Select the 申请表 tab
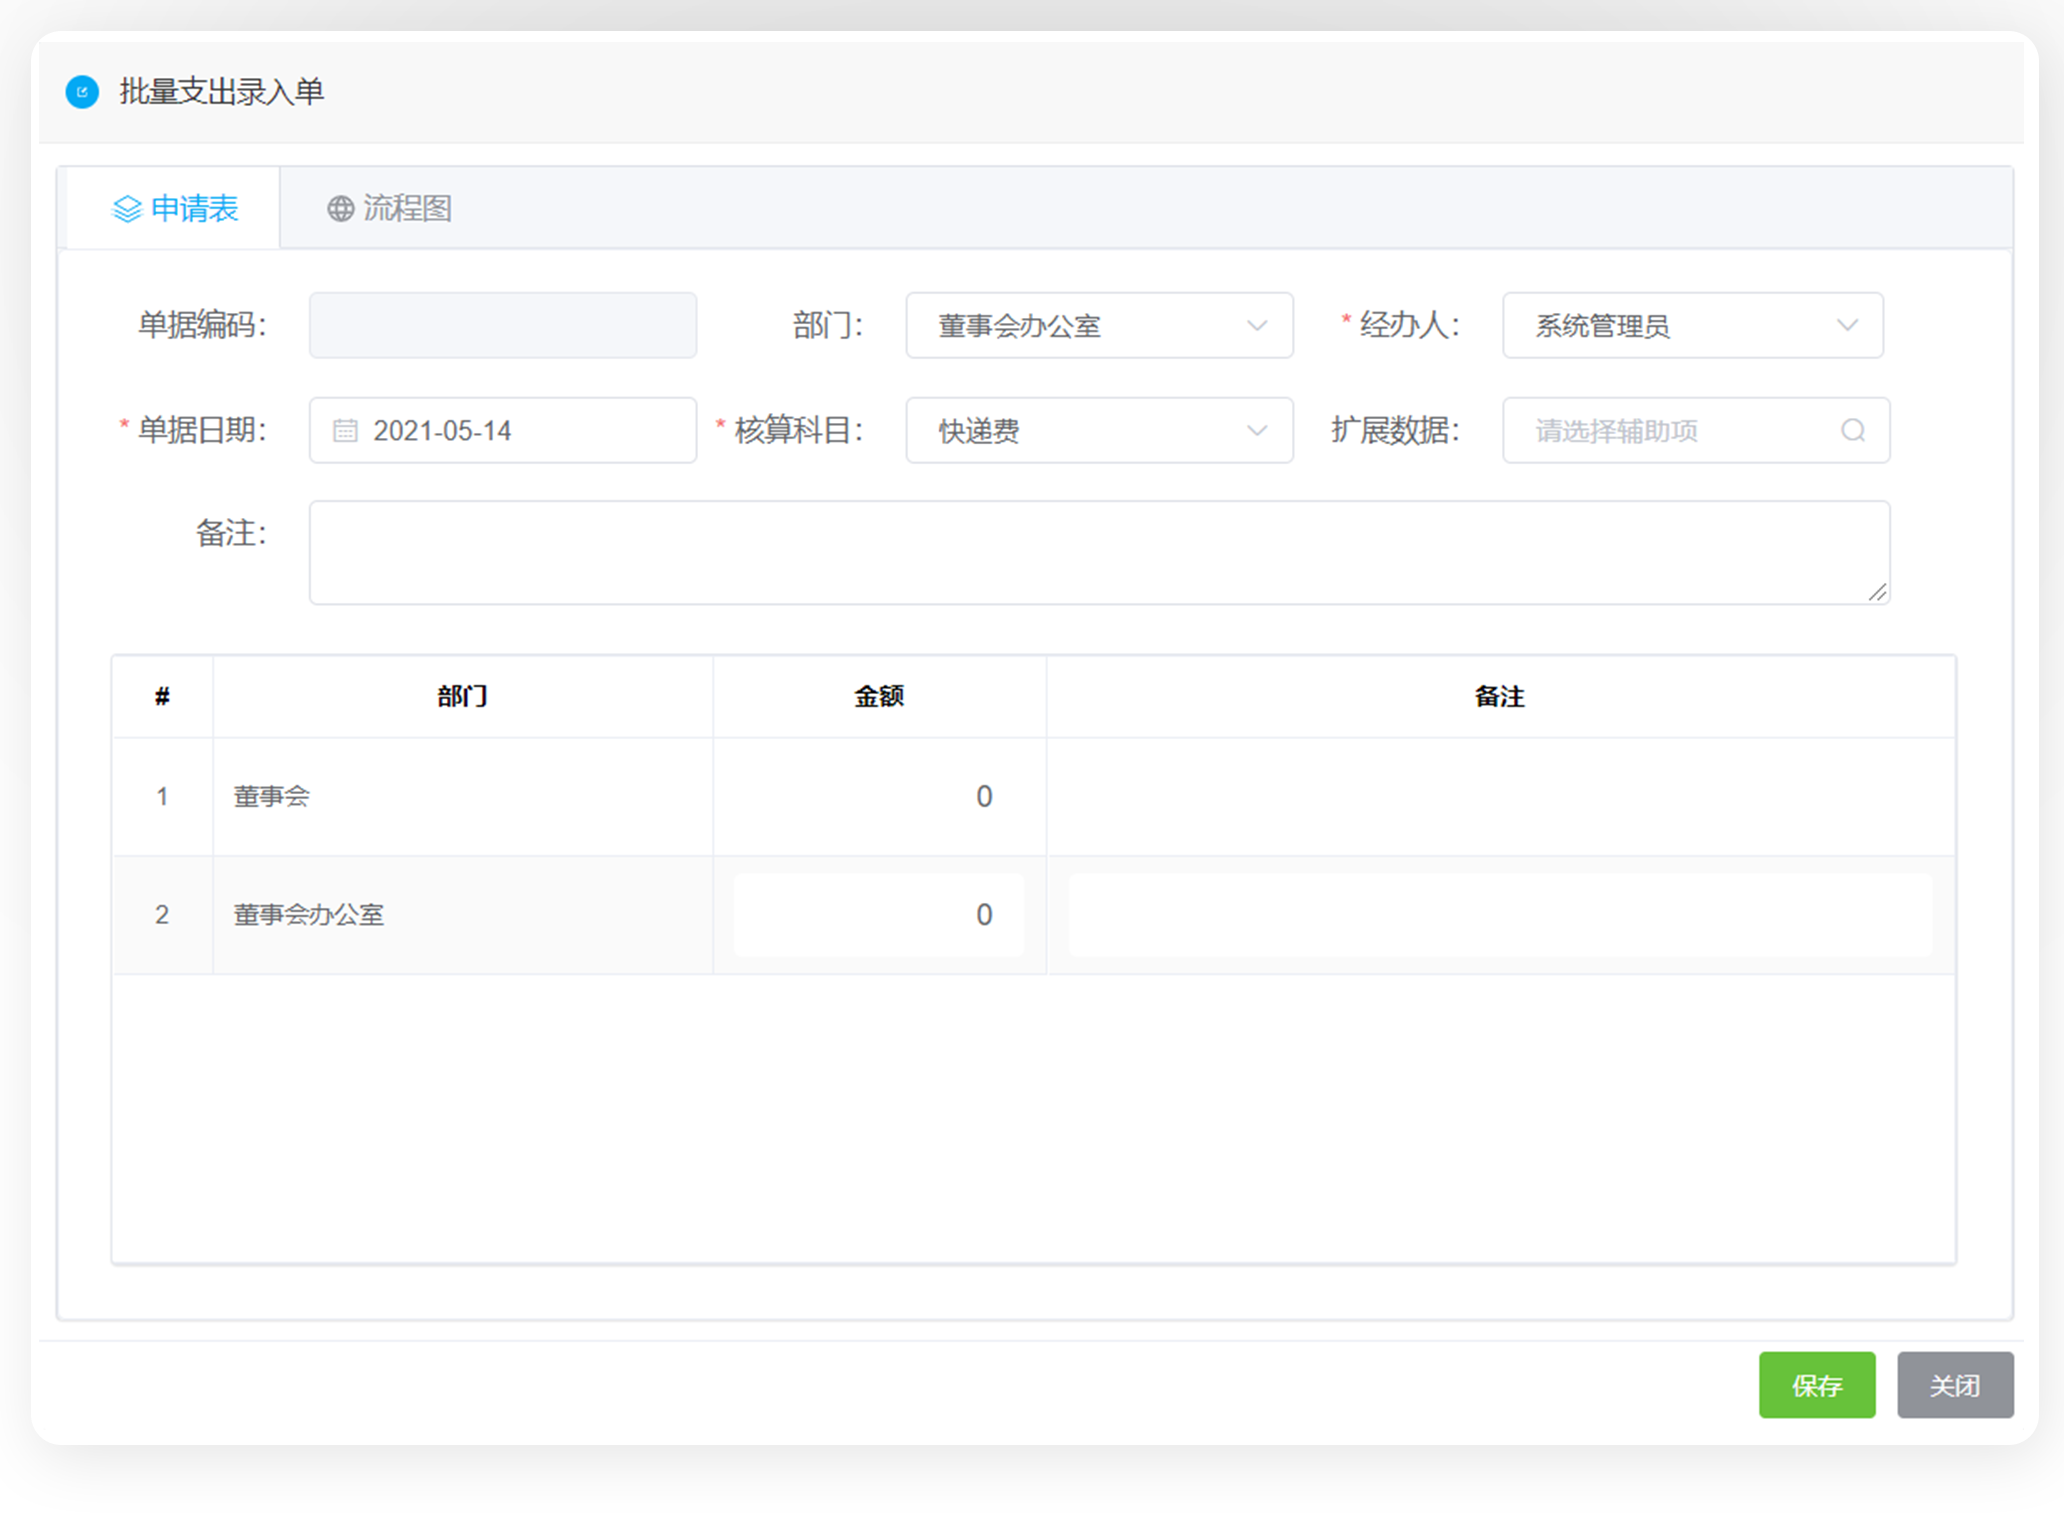This screenshot has height=1513, width=2064. tap(175, 209)
